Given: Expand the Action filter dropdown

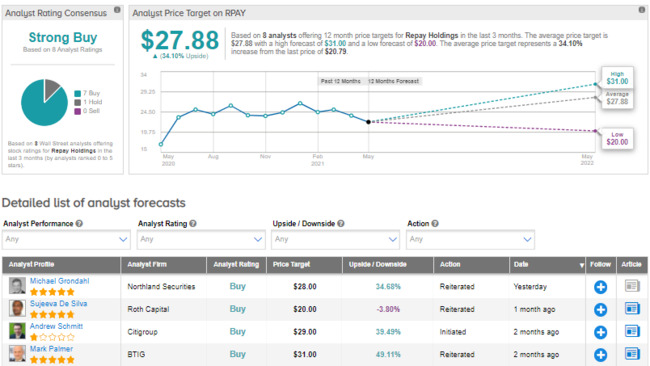Looking at the screenshot, I should coord(471,240).
